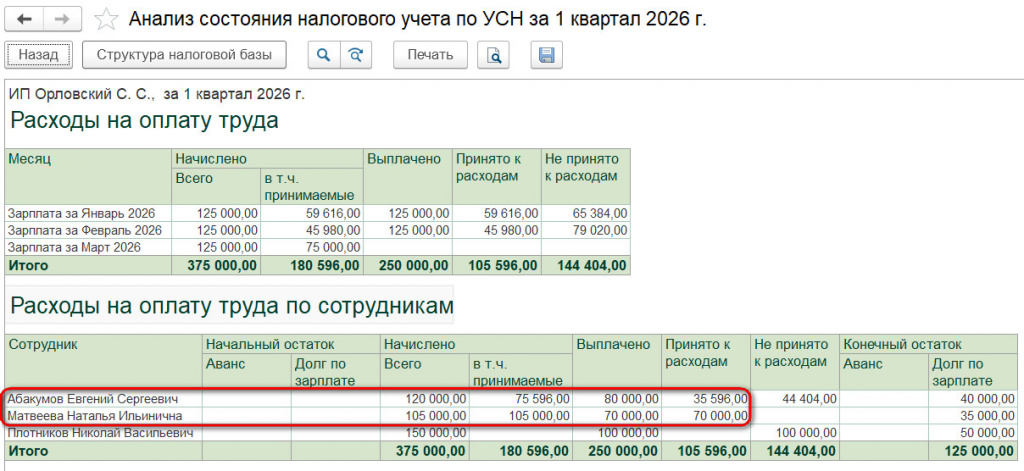Click the 105 596,00 total in monthly table
The width and height of the screenshot is (1024, 471).
coord(504,265)
